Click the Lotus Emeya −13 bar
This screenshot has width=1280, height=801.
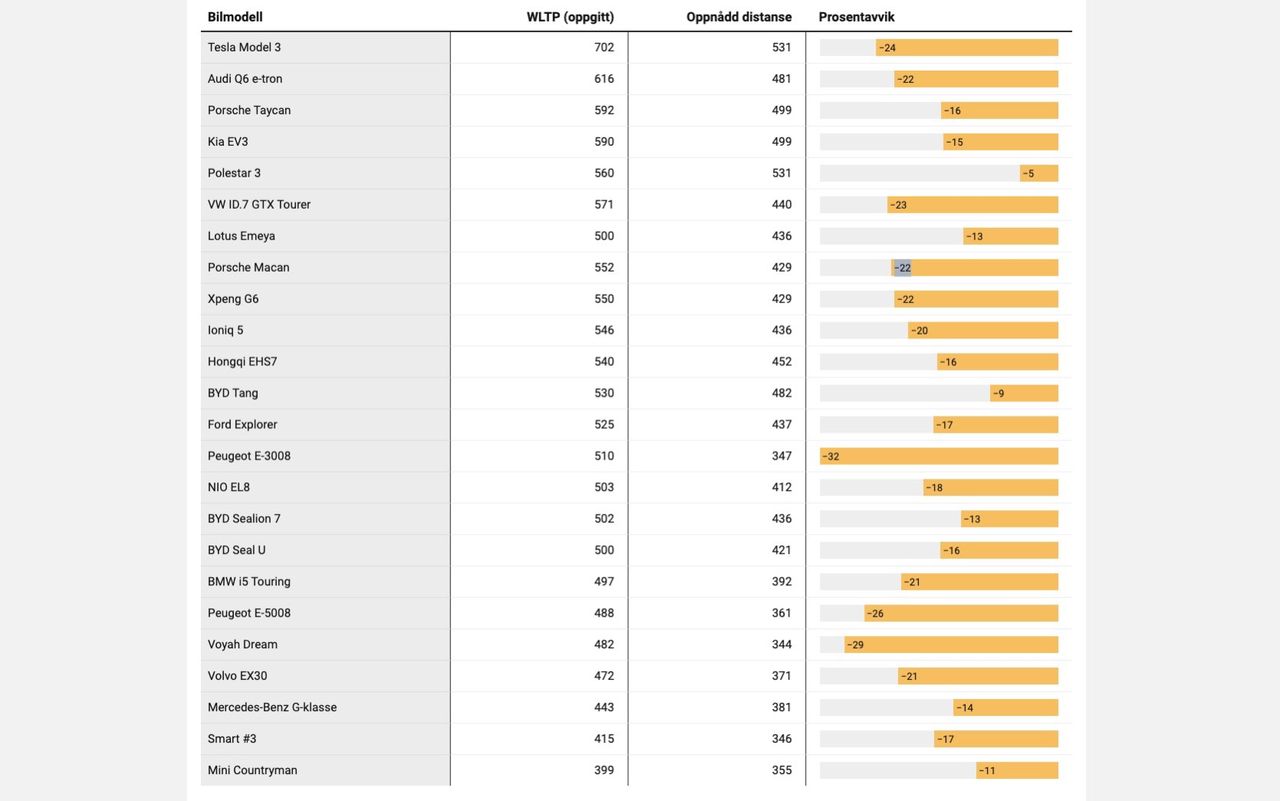1010,237
